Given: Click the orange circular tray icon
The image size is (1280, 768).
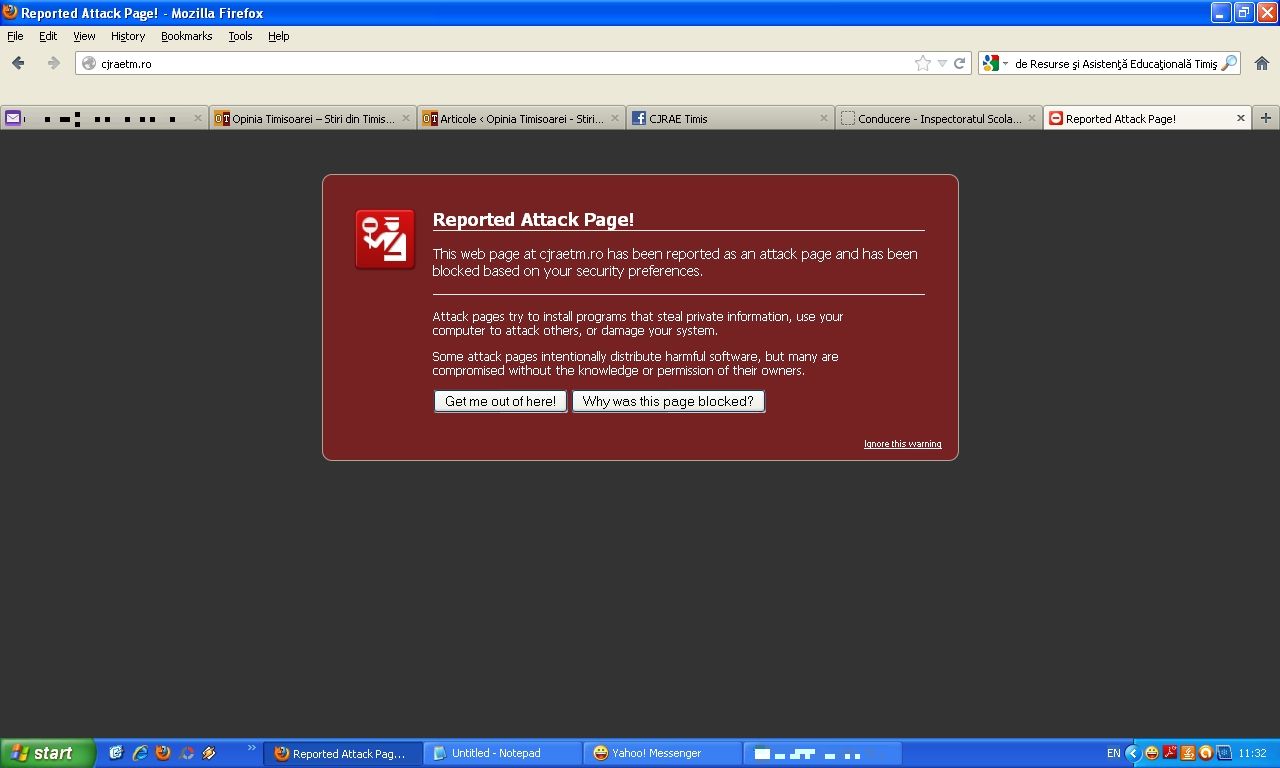Looking at the screenshot, I should (1205, 753).
